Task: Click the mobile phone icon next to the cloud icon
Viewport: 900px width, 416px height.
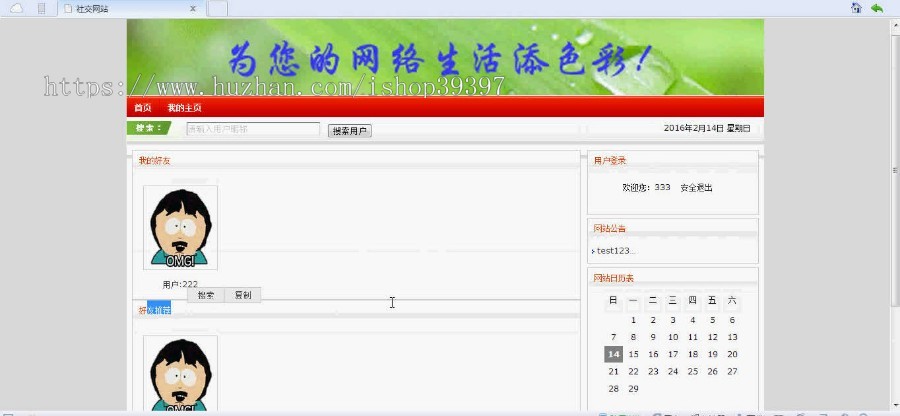Action: coord(41,9)
